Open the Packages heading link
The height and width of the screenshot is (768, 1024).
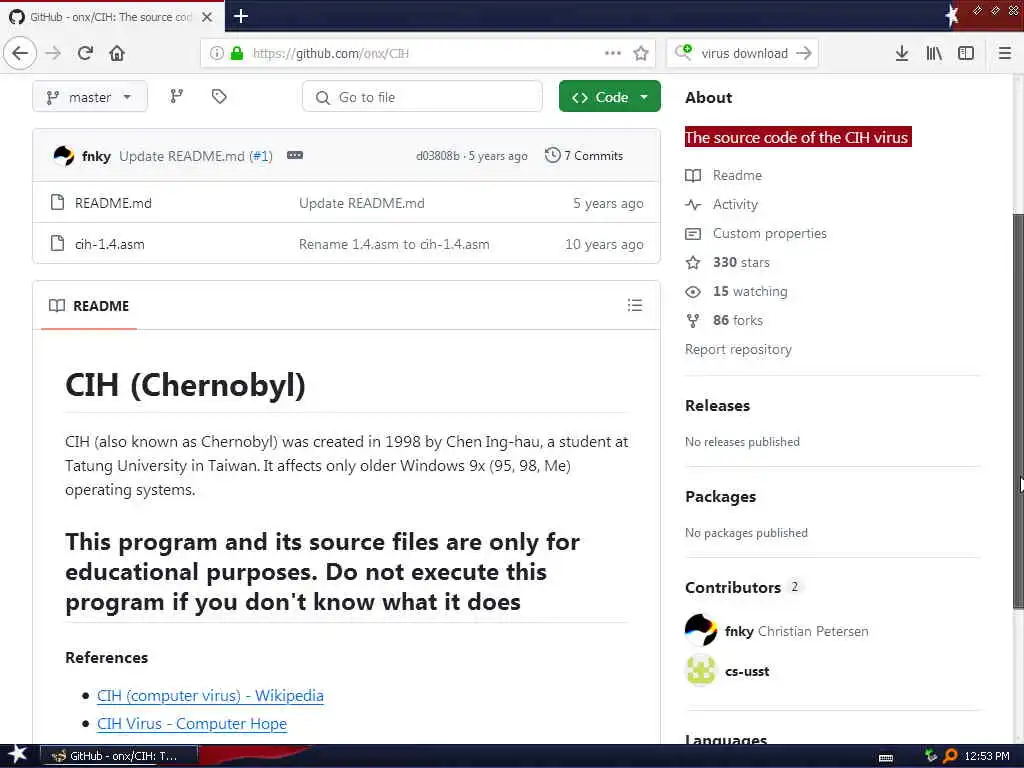720,497
